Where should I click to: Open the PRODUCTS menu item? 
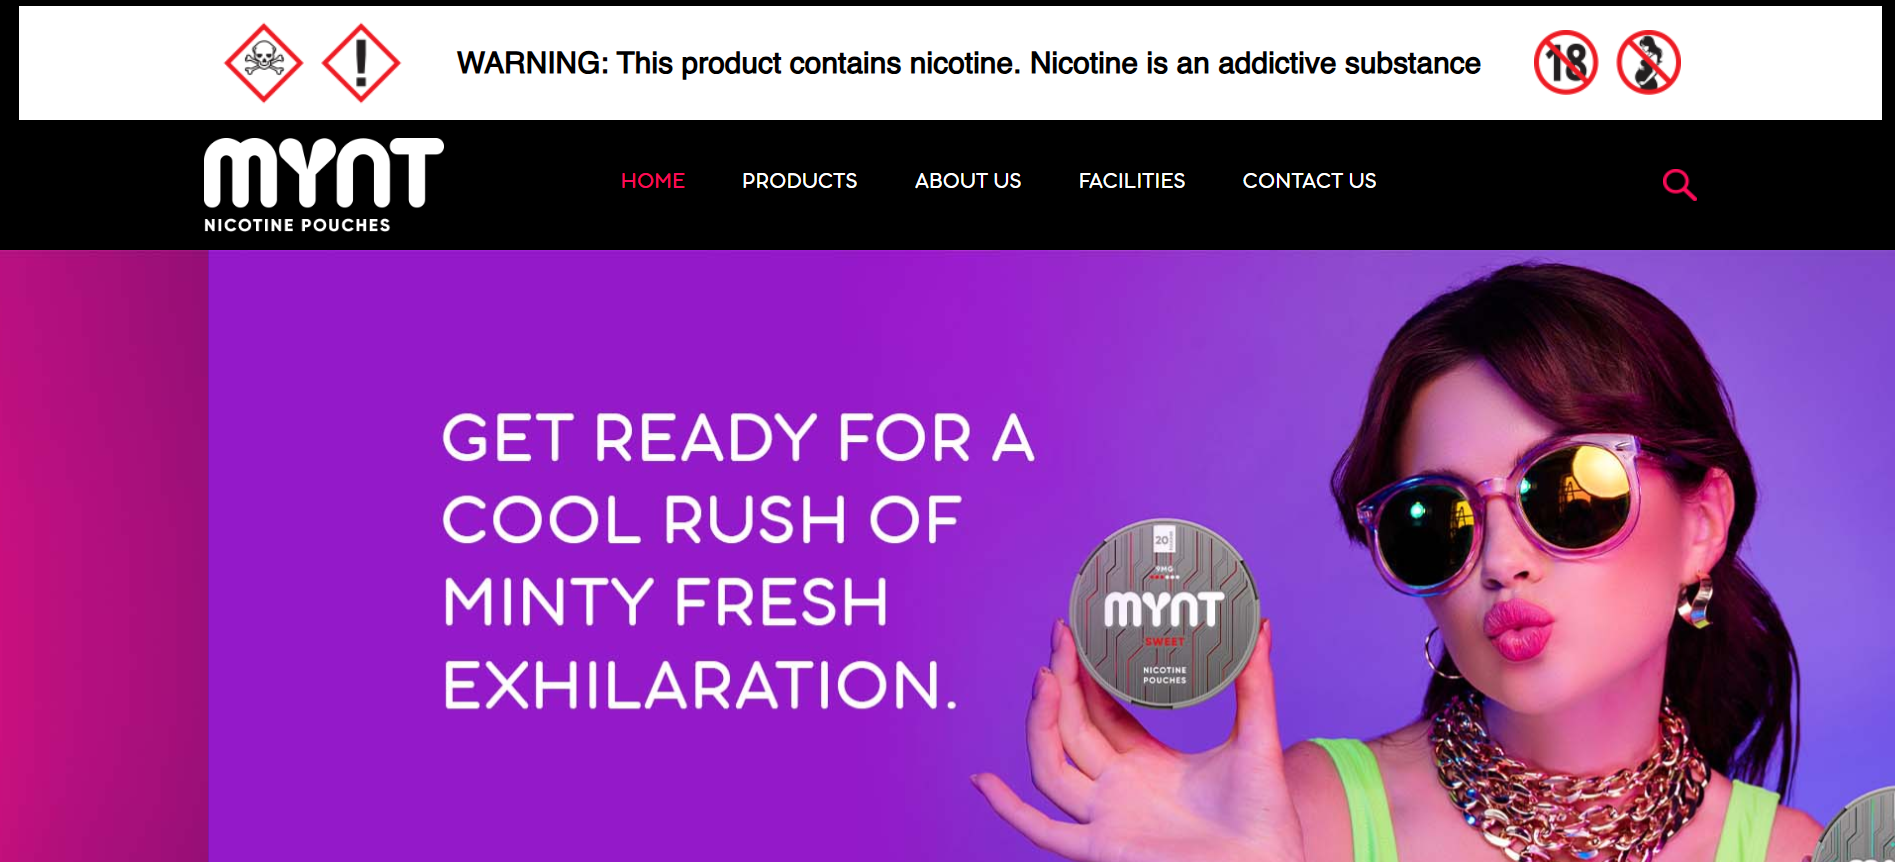[x=799, y=181]
